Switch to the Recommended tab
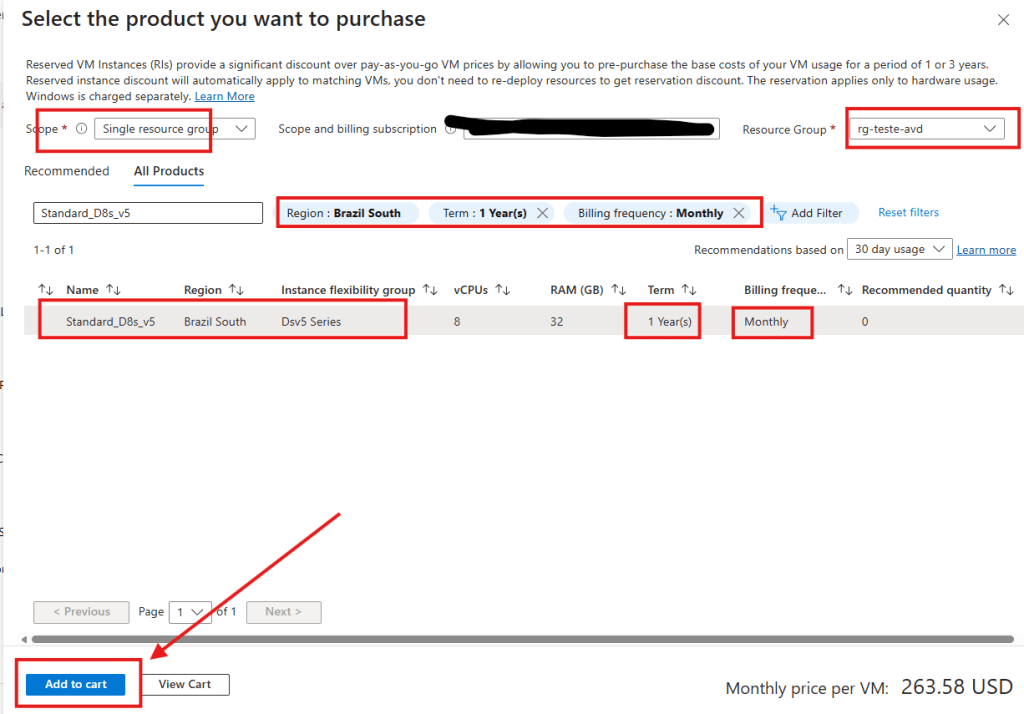The height and width of the screenshot is (714, 1024). (x=66, y=171)
